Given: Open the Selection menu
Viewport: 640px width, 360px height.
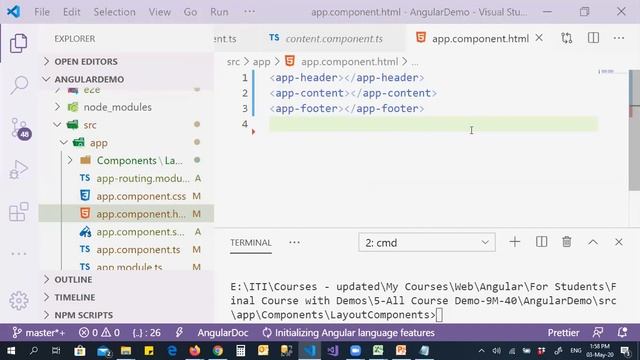Looking at the screenshot, I should click(114, 12).
